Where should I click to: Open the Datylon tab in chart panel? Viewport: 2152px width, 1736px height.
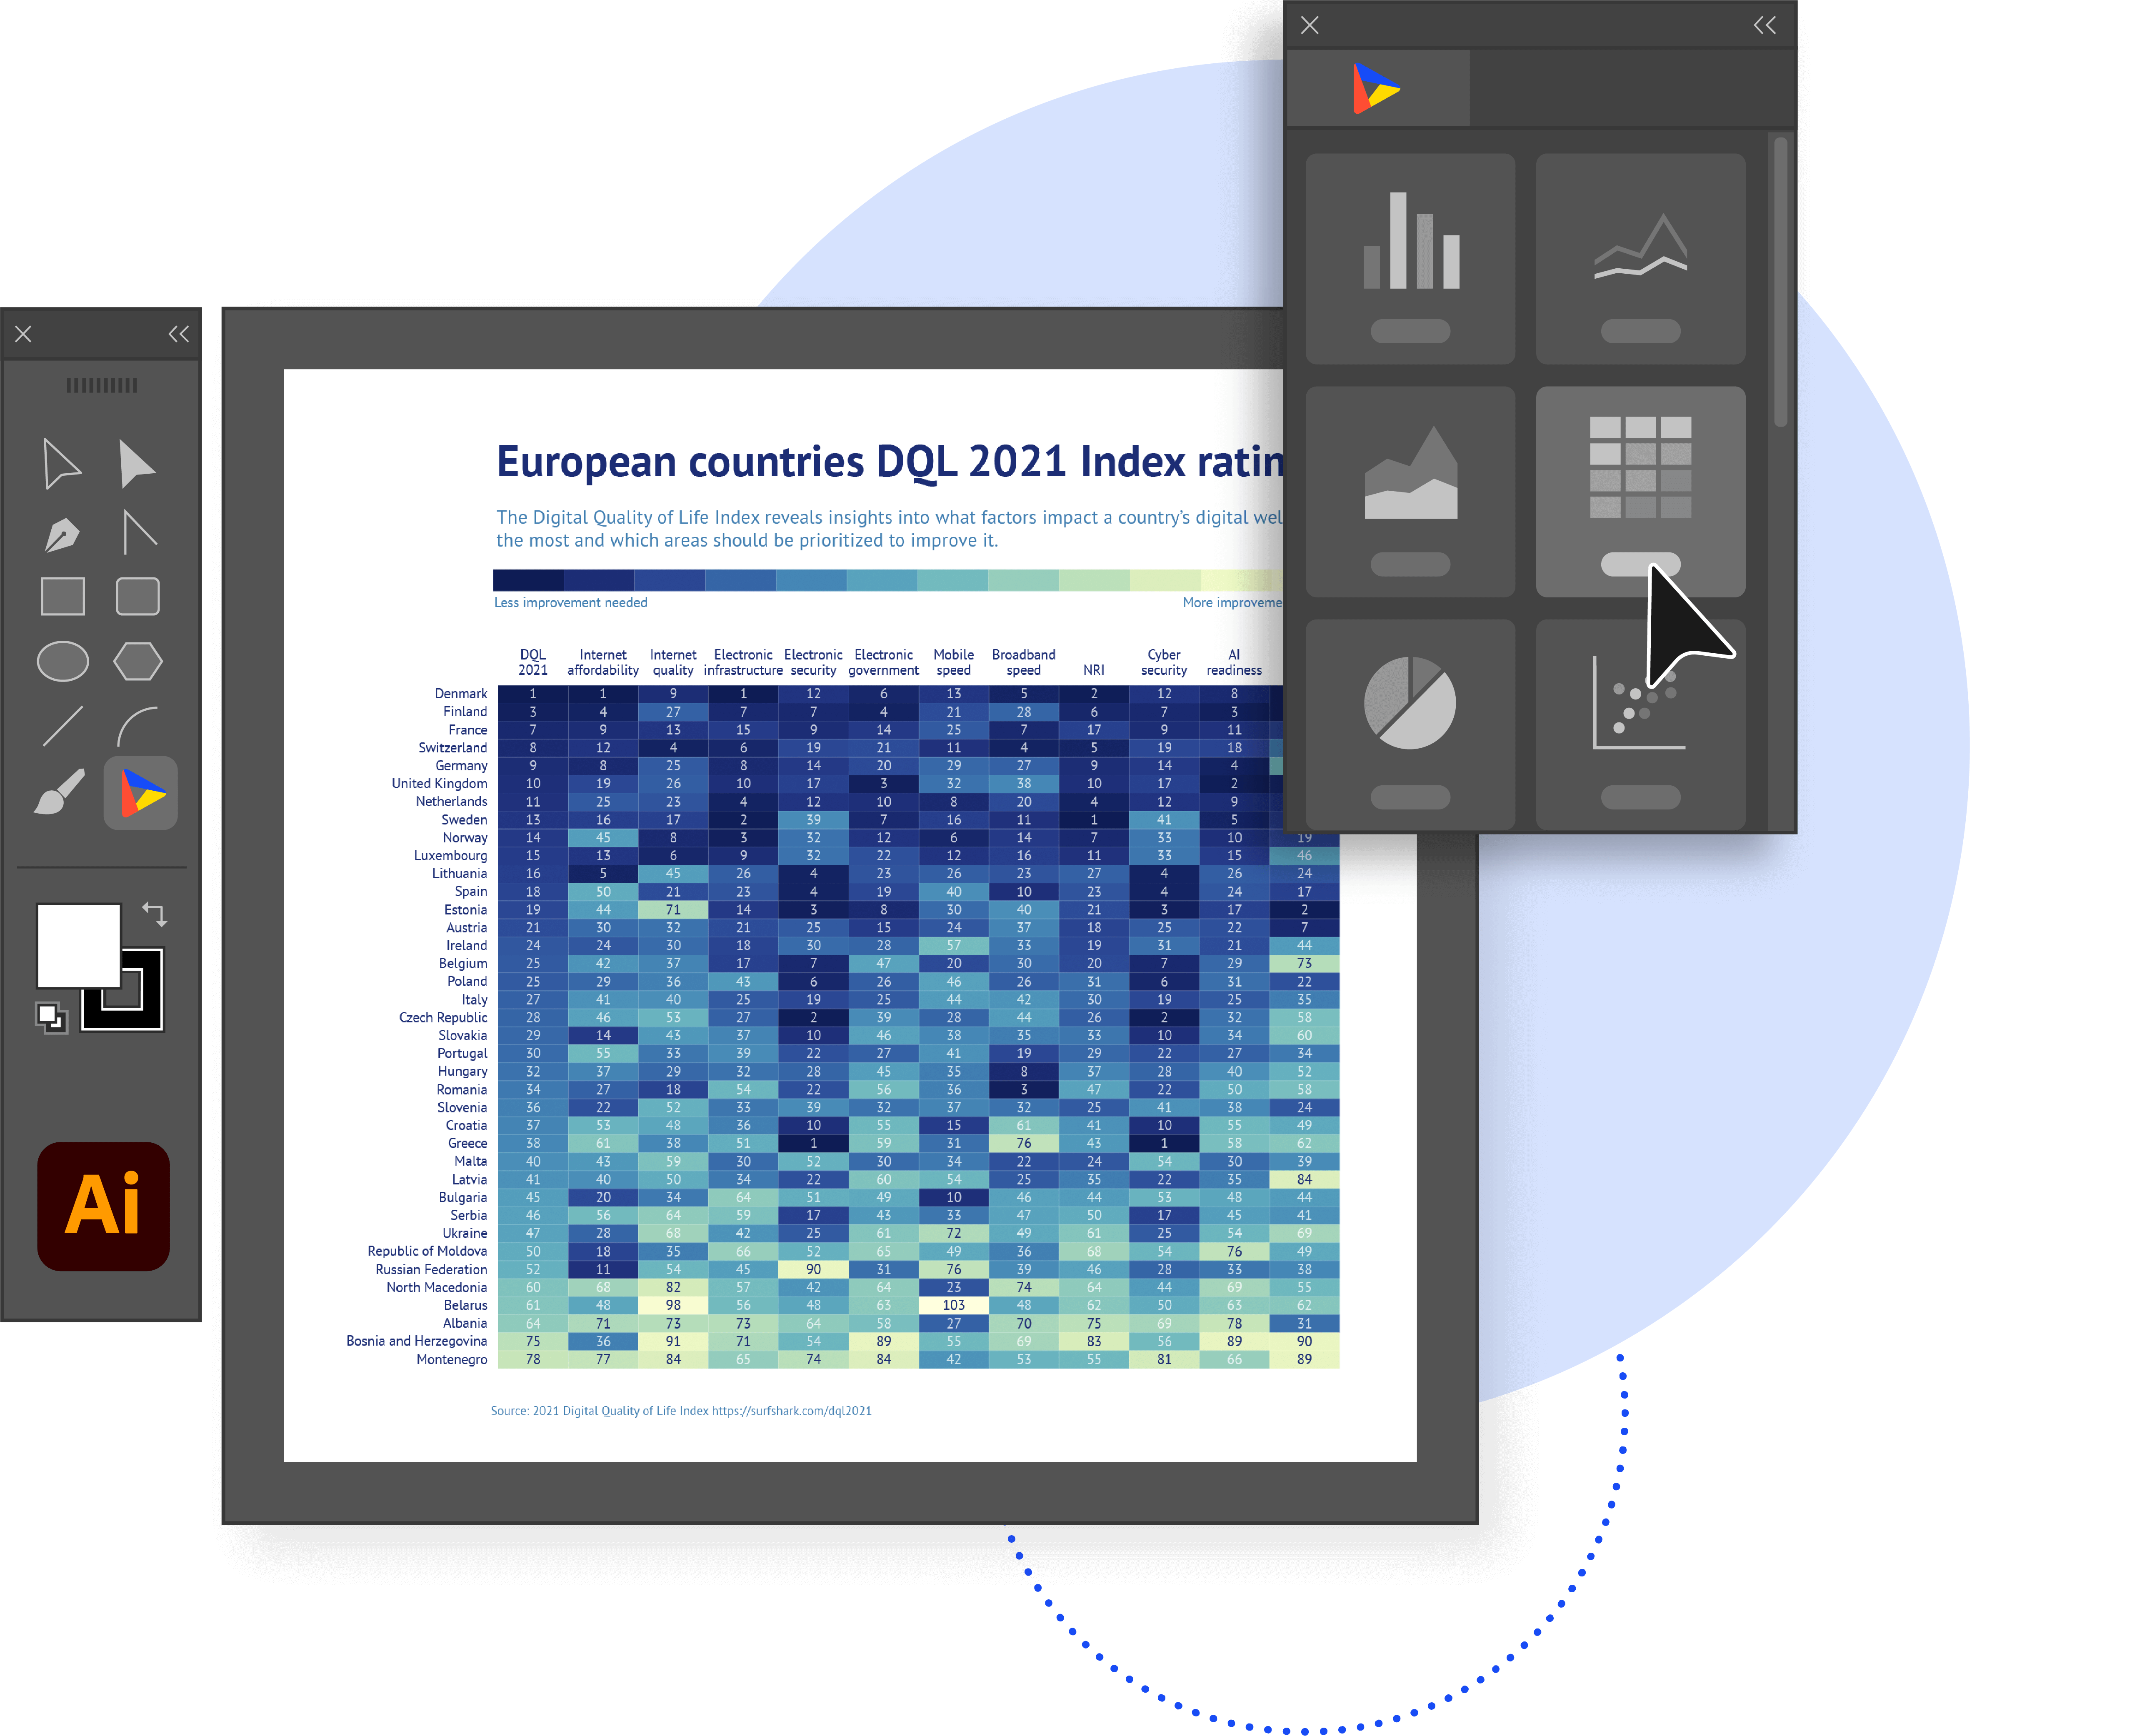[x=1377, y=88]
